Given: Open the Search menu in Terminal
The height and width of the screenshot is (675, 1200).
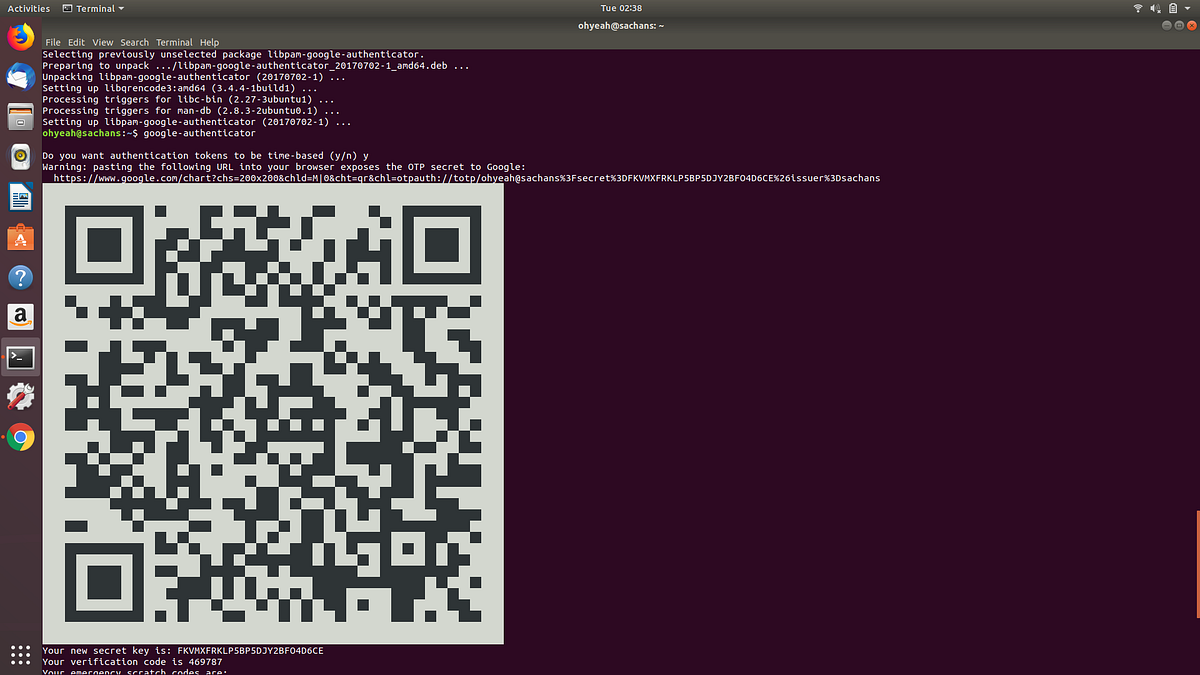Looking at the screenshot, I should click(x=134, y=42).
